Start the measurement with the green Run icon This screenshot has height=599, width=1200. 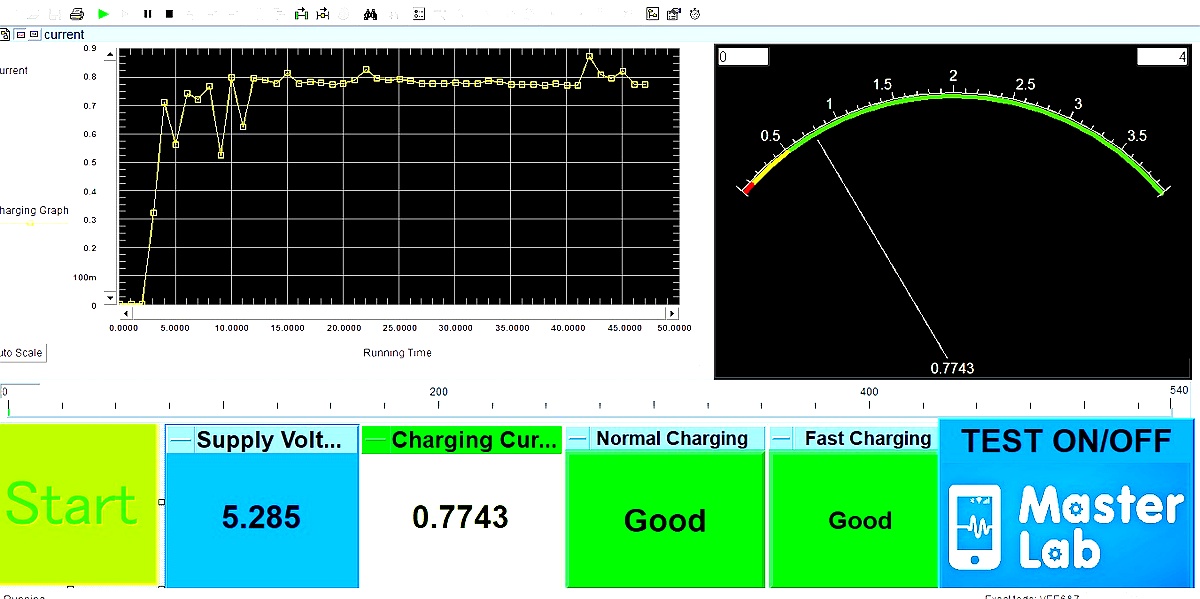coord(103,13)
